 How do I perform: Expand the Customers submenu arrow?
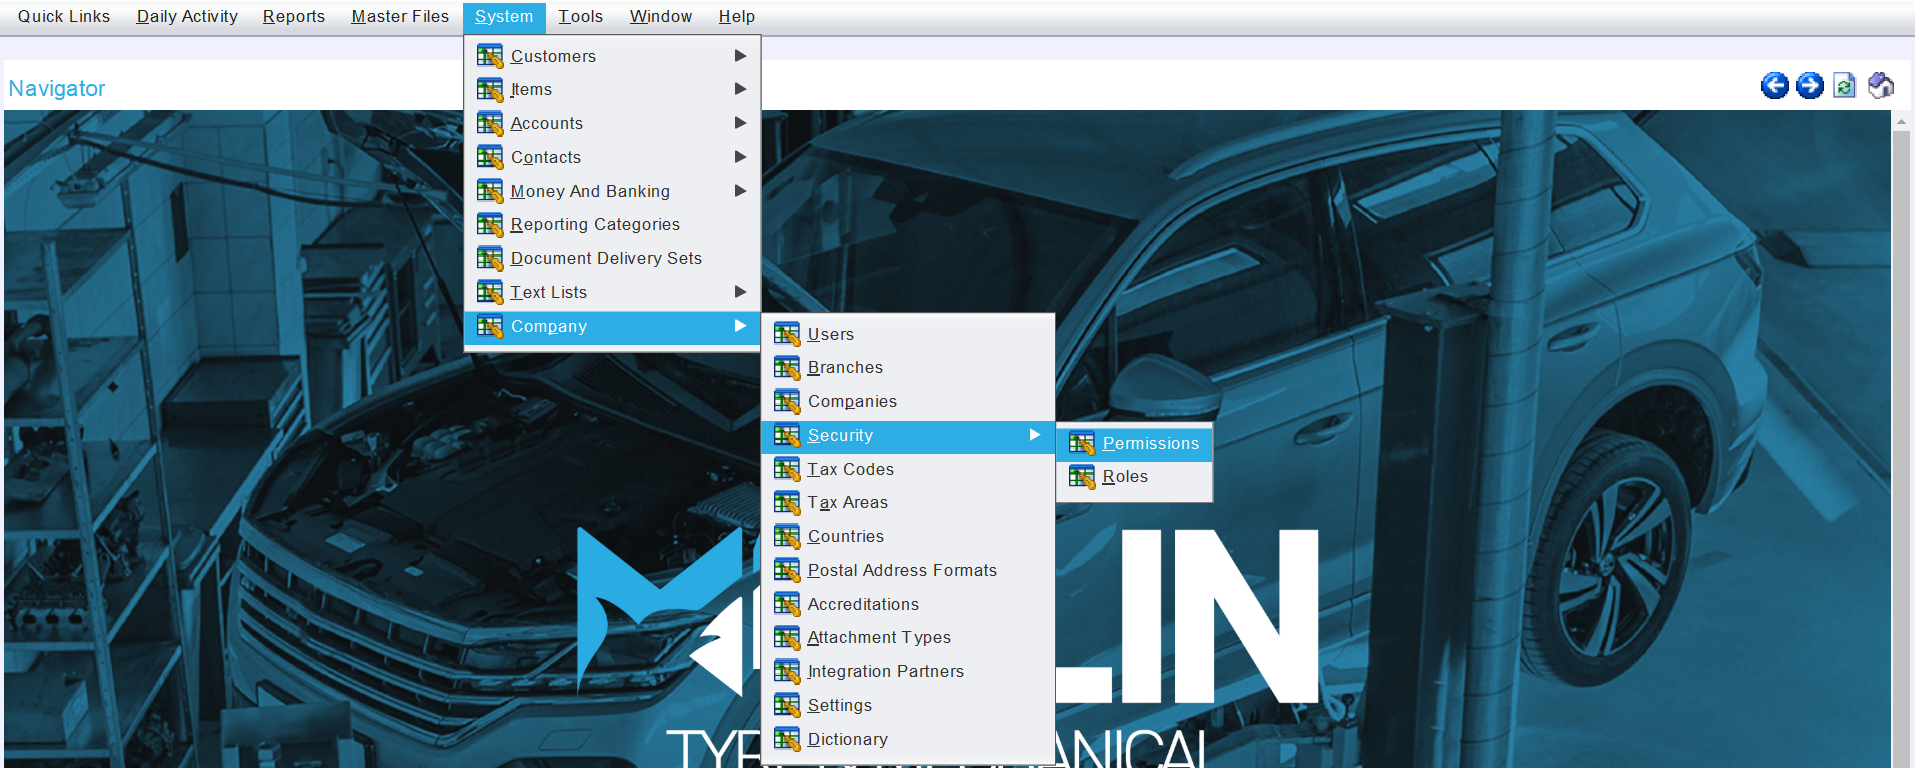coord(740,56)
